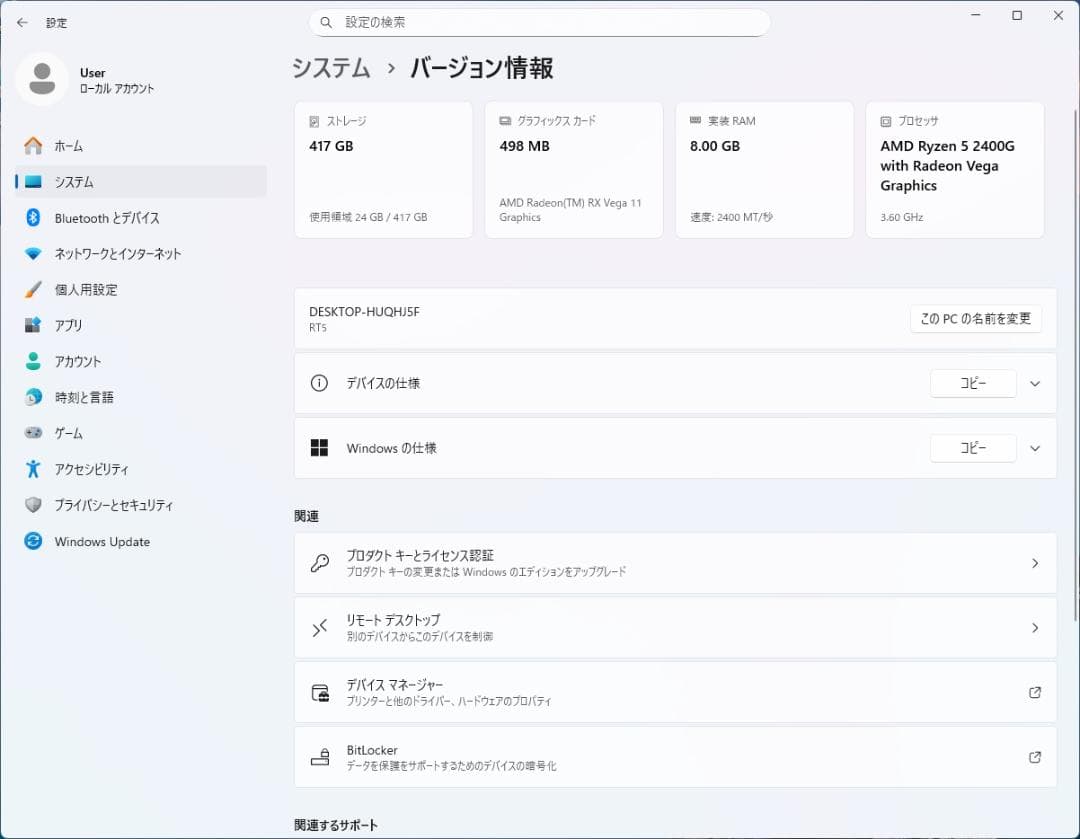Open BitLocker settings row
The height and width of the screenshot is (839, 1080).
(675, 757)
